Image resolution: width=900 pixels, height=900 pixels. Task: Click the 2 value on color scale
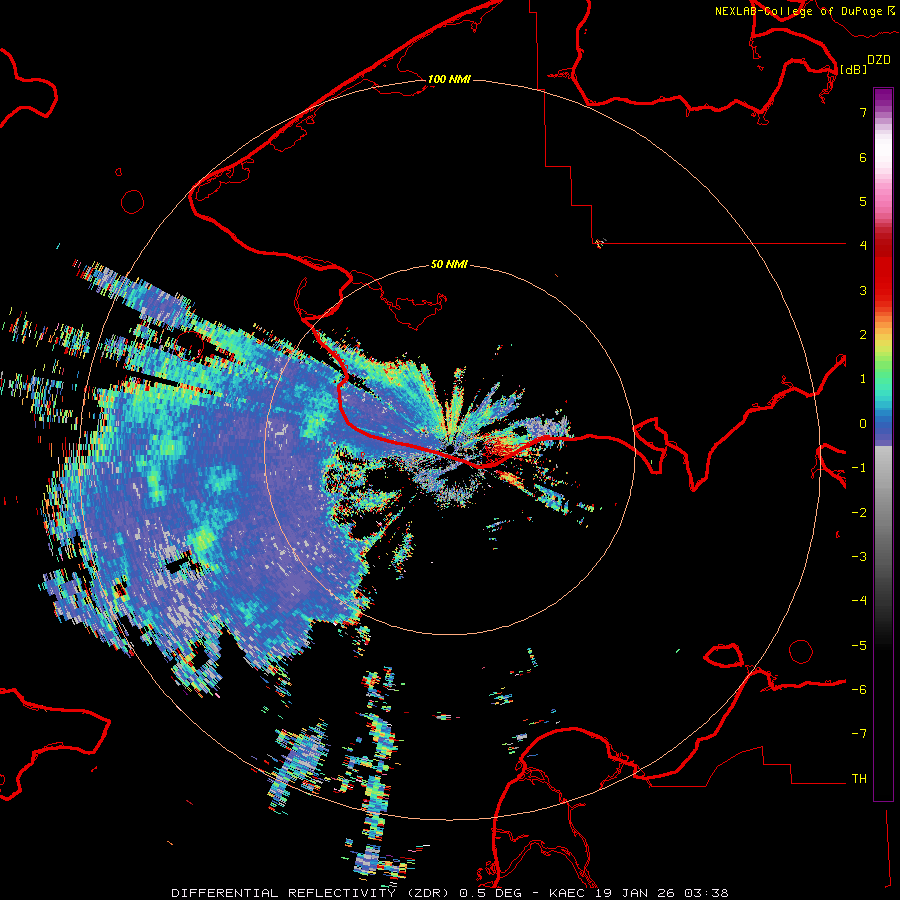(x=863, y=335)
